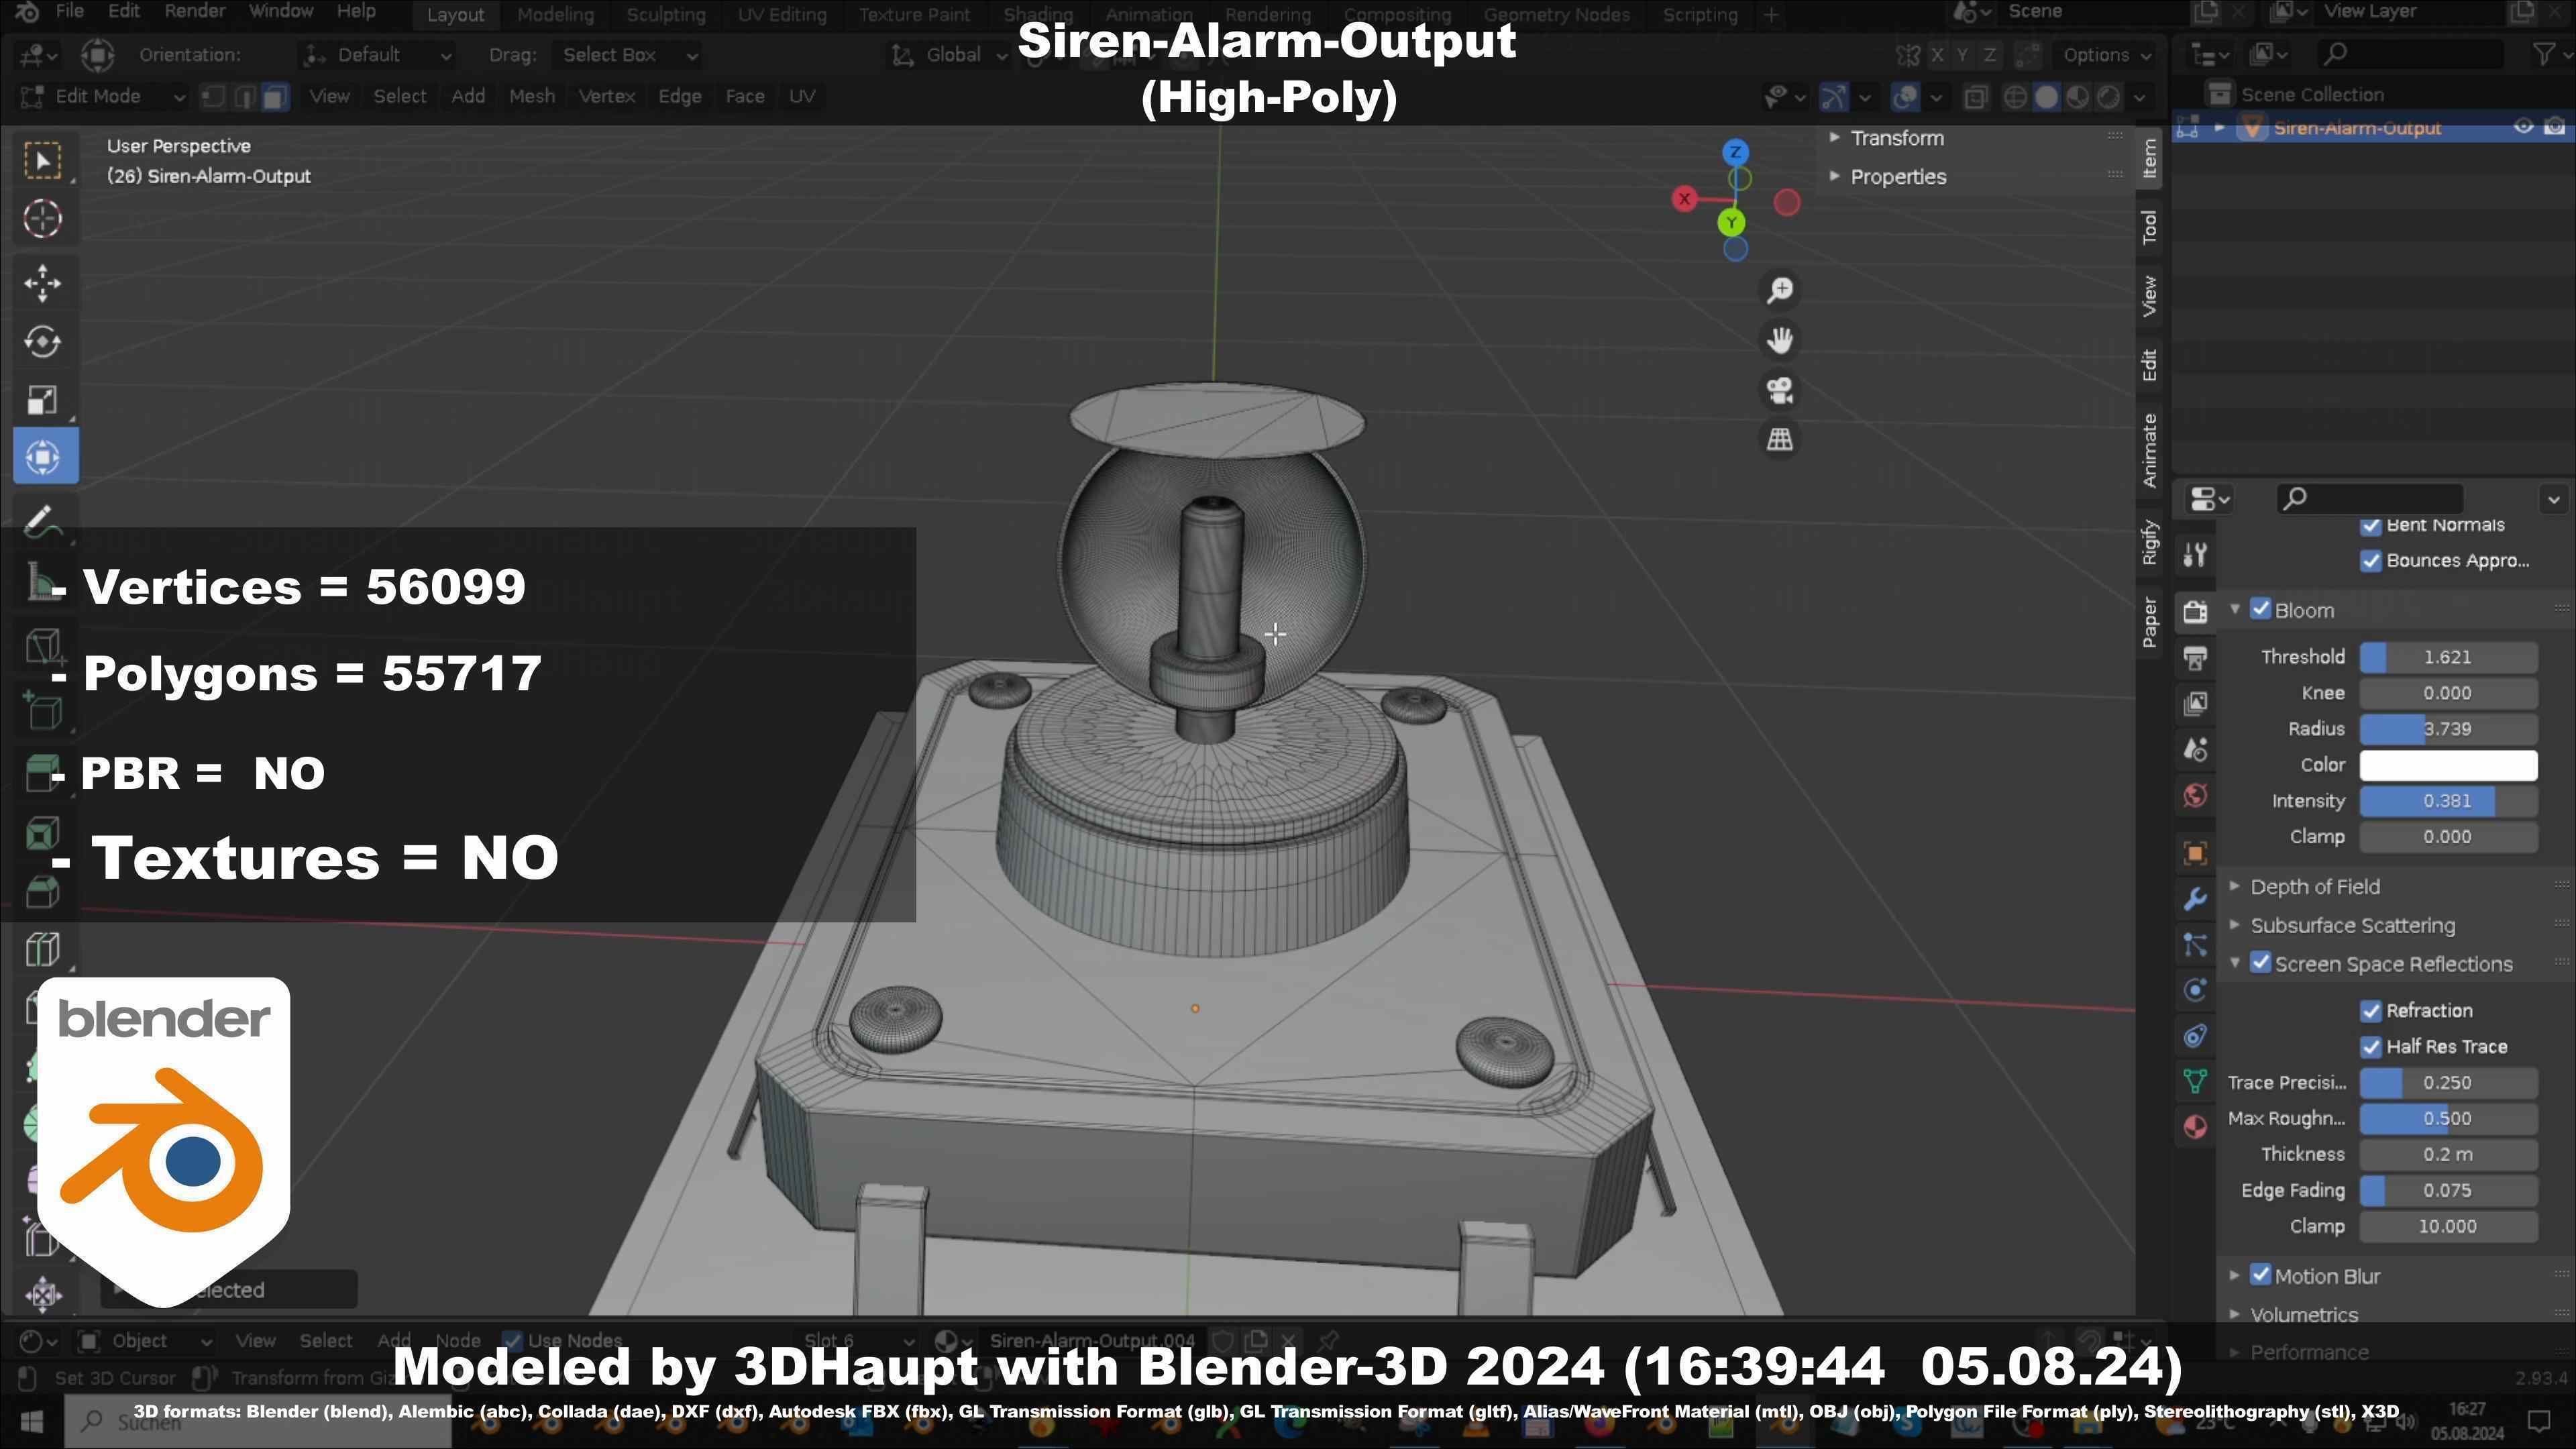
Task: Open the Object Data mesh tab icon
Action: (2195, 1081)
